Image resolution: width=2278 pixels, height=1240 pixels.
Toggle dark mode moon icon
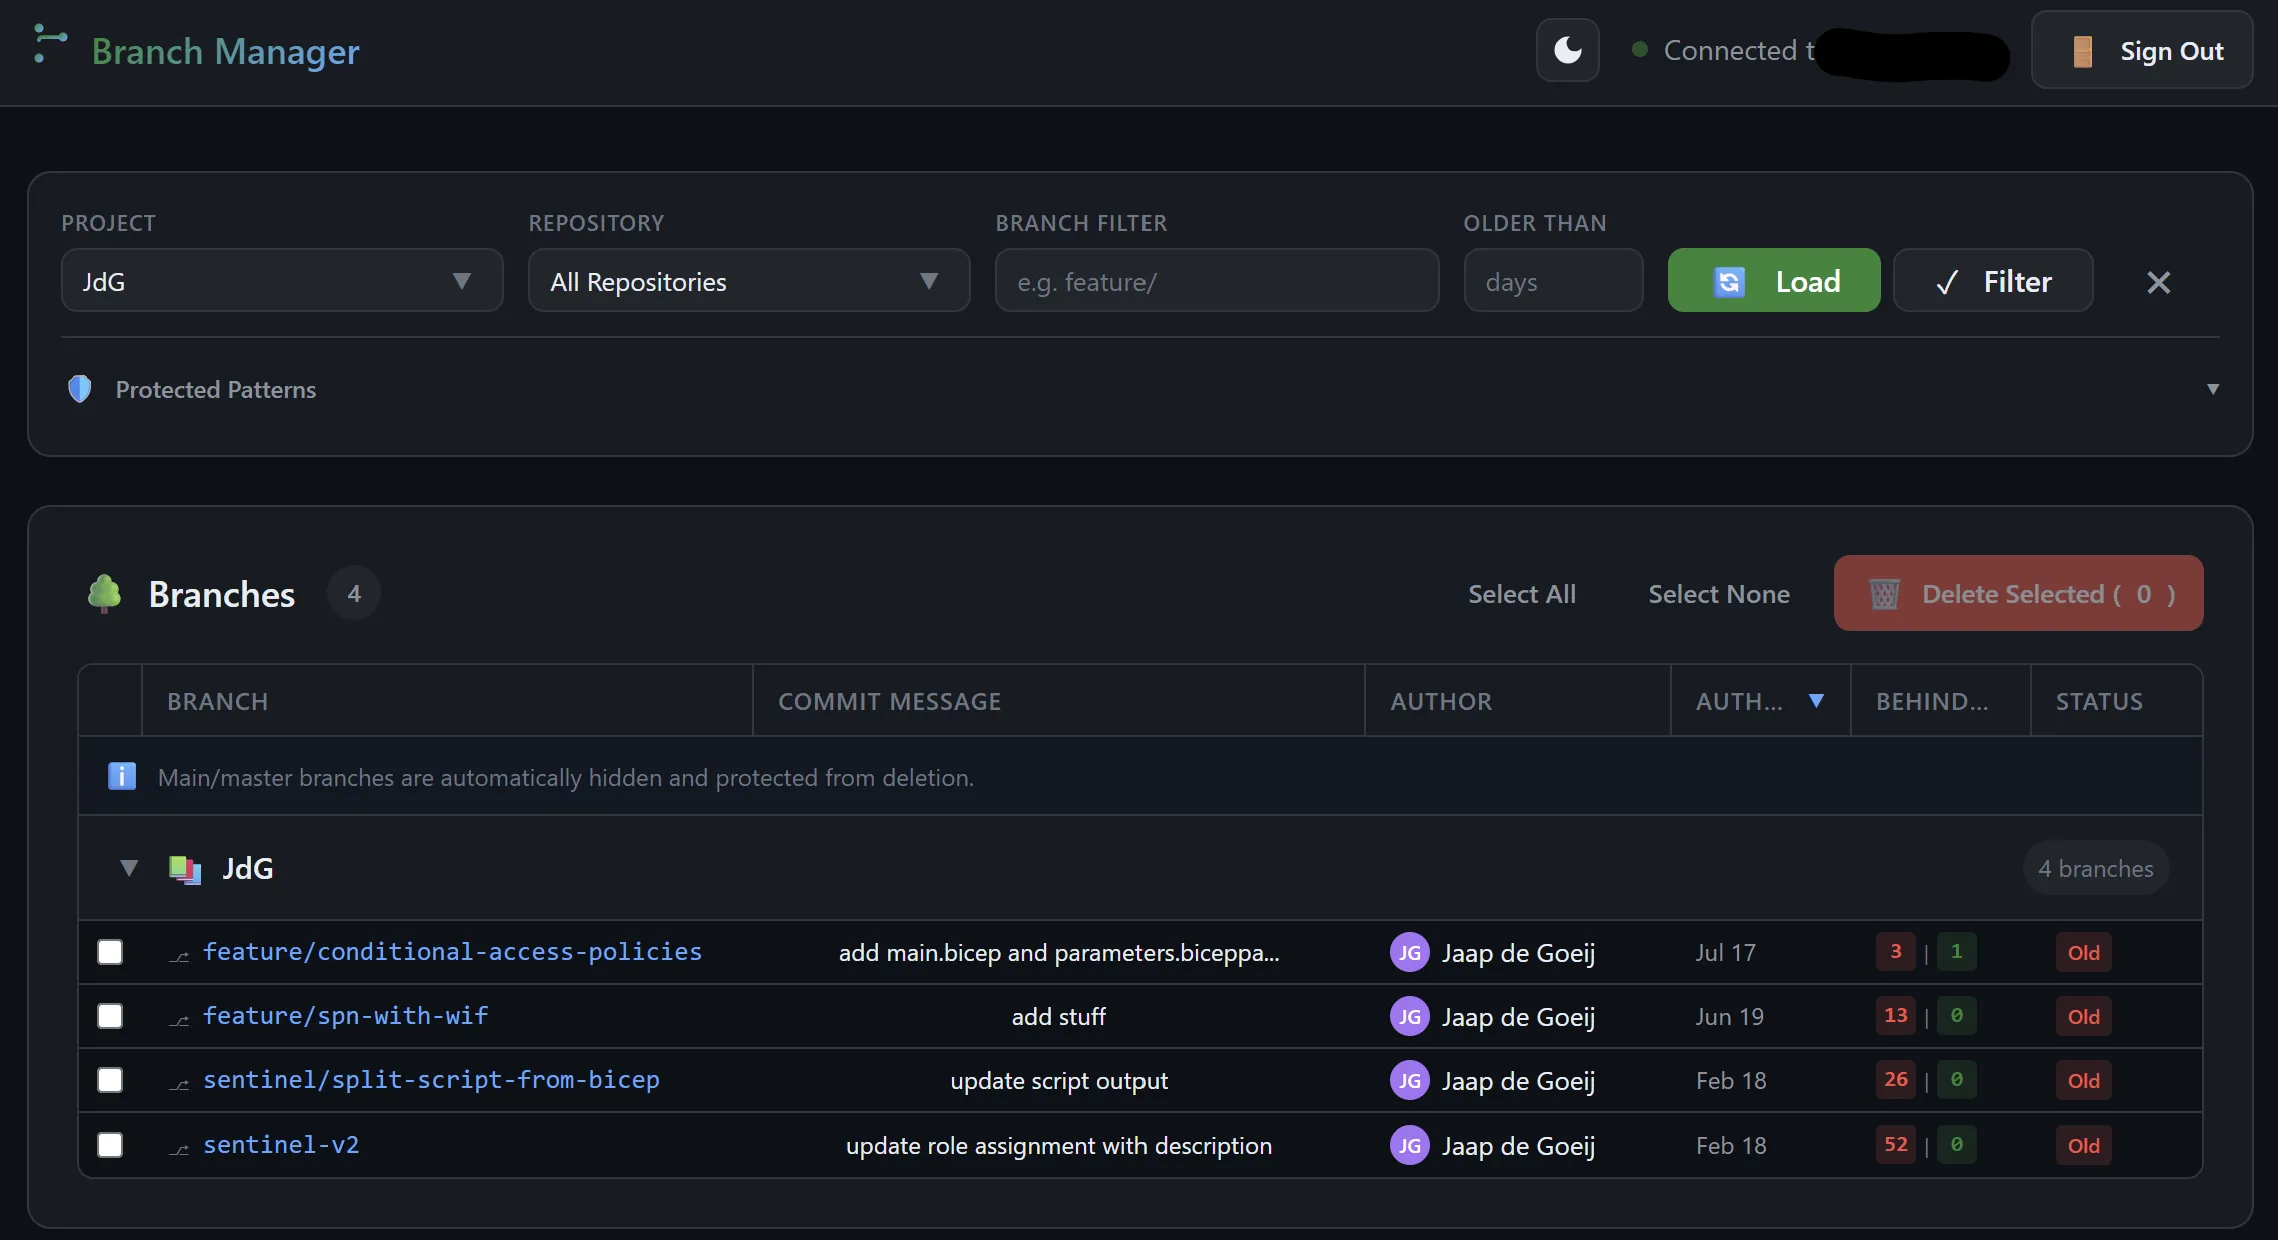[1567, 50]
